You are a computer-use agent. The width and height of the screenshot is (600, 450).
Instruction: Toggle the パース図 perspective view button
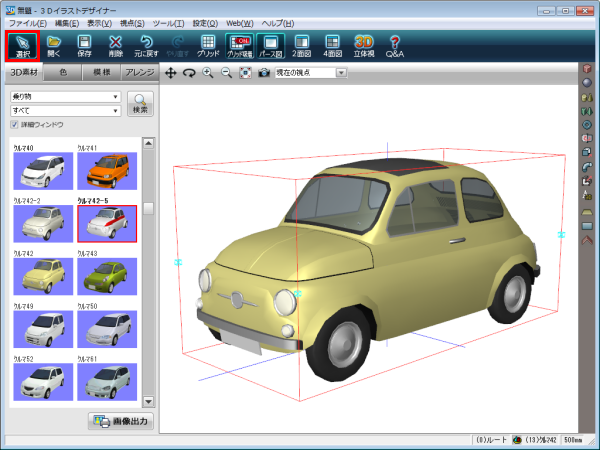(271, 45)
